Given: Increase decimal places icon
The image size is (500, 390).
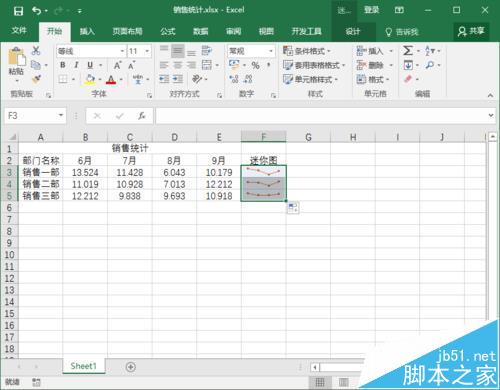Looking at the screenshot, I should 234,79.
